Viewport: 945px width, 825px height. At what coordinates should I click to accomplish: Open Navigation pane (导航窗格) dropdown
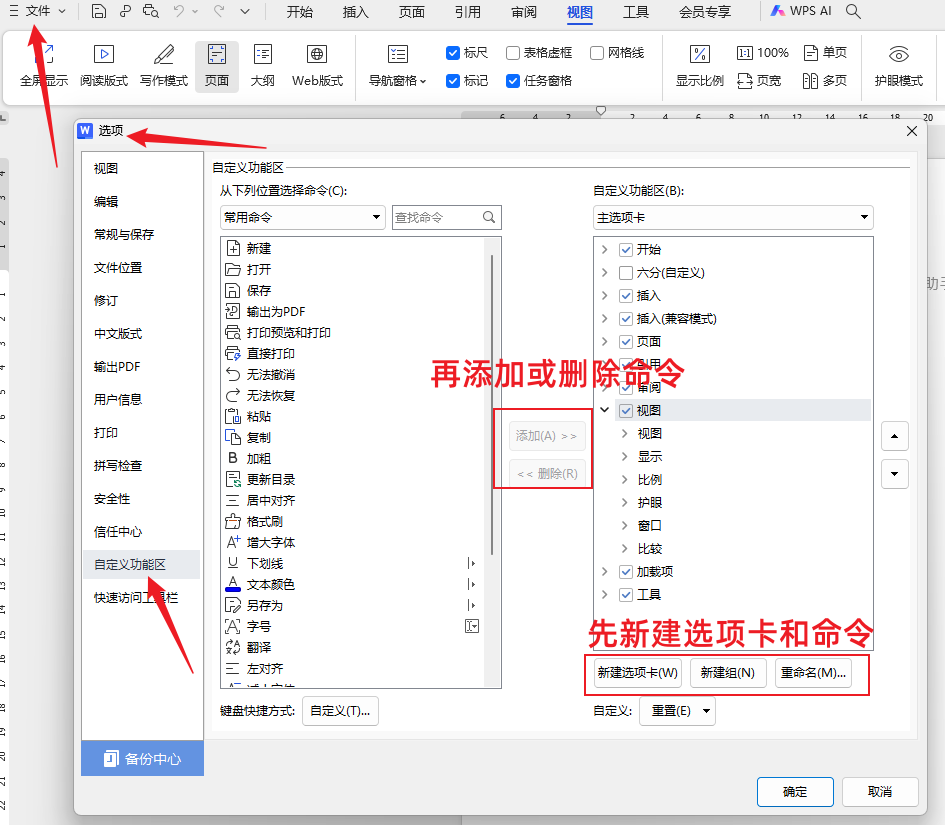(397, 66)
